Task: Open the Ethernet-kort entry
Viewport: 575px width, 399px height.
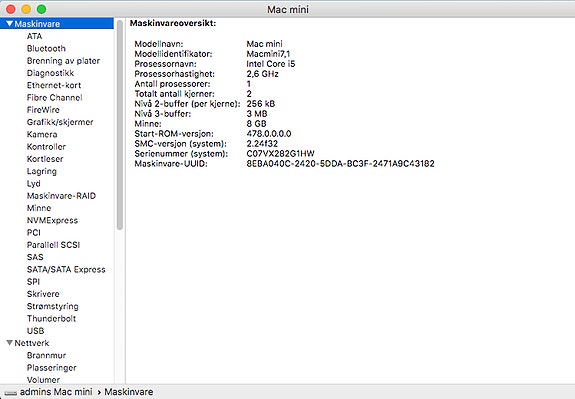Action: [x=54, y=85]
